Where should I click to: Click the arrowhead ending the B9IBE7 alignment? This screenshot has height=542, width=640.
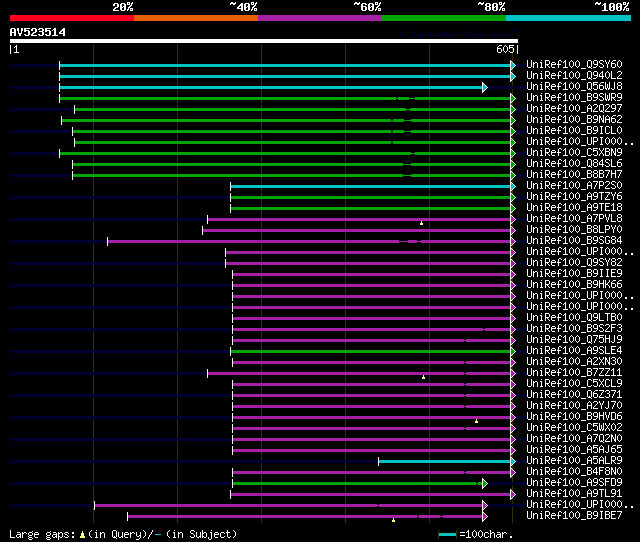485,516
